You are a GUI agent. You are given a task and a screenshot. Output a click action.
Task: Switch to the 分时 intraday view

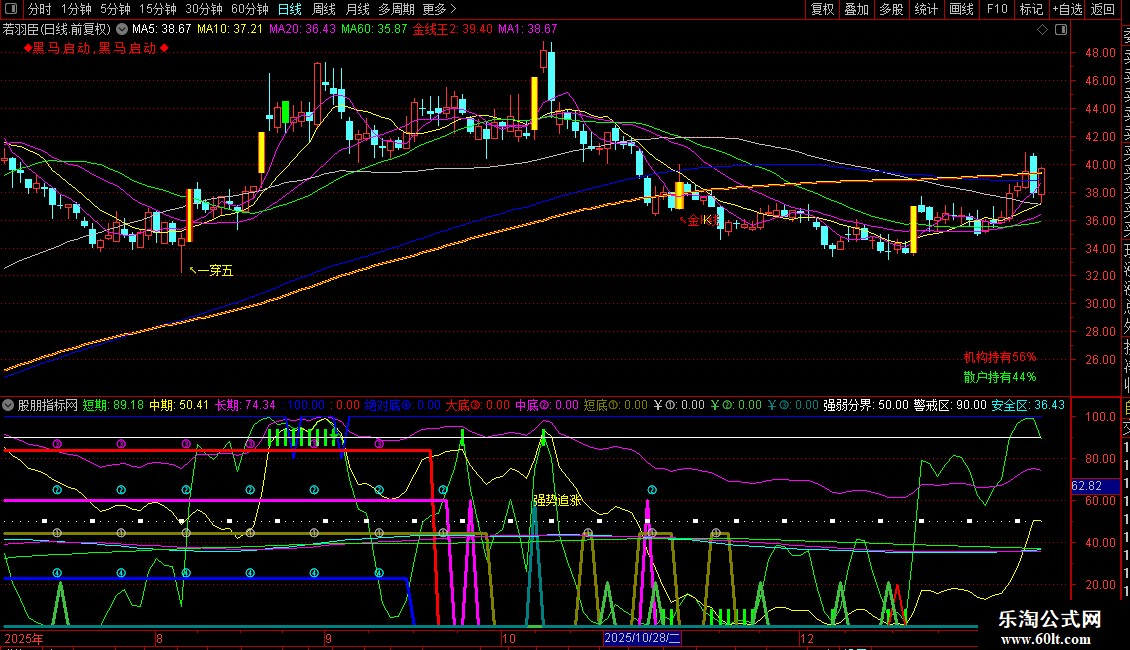[x=39, y=10]
